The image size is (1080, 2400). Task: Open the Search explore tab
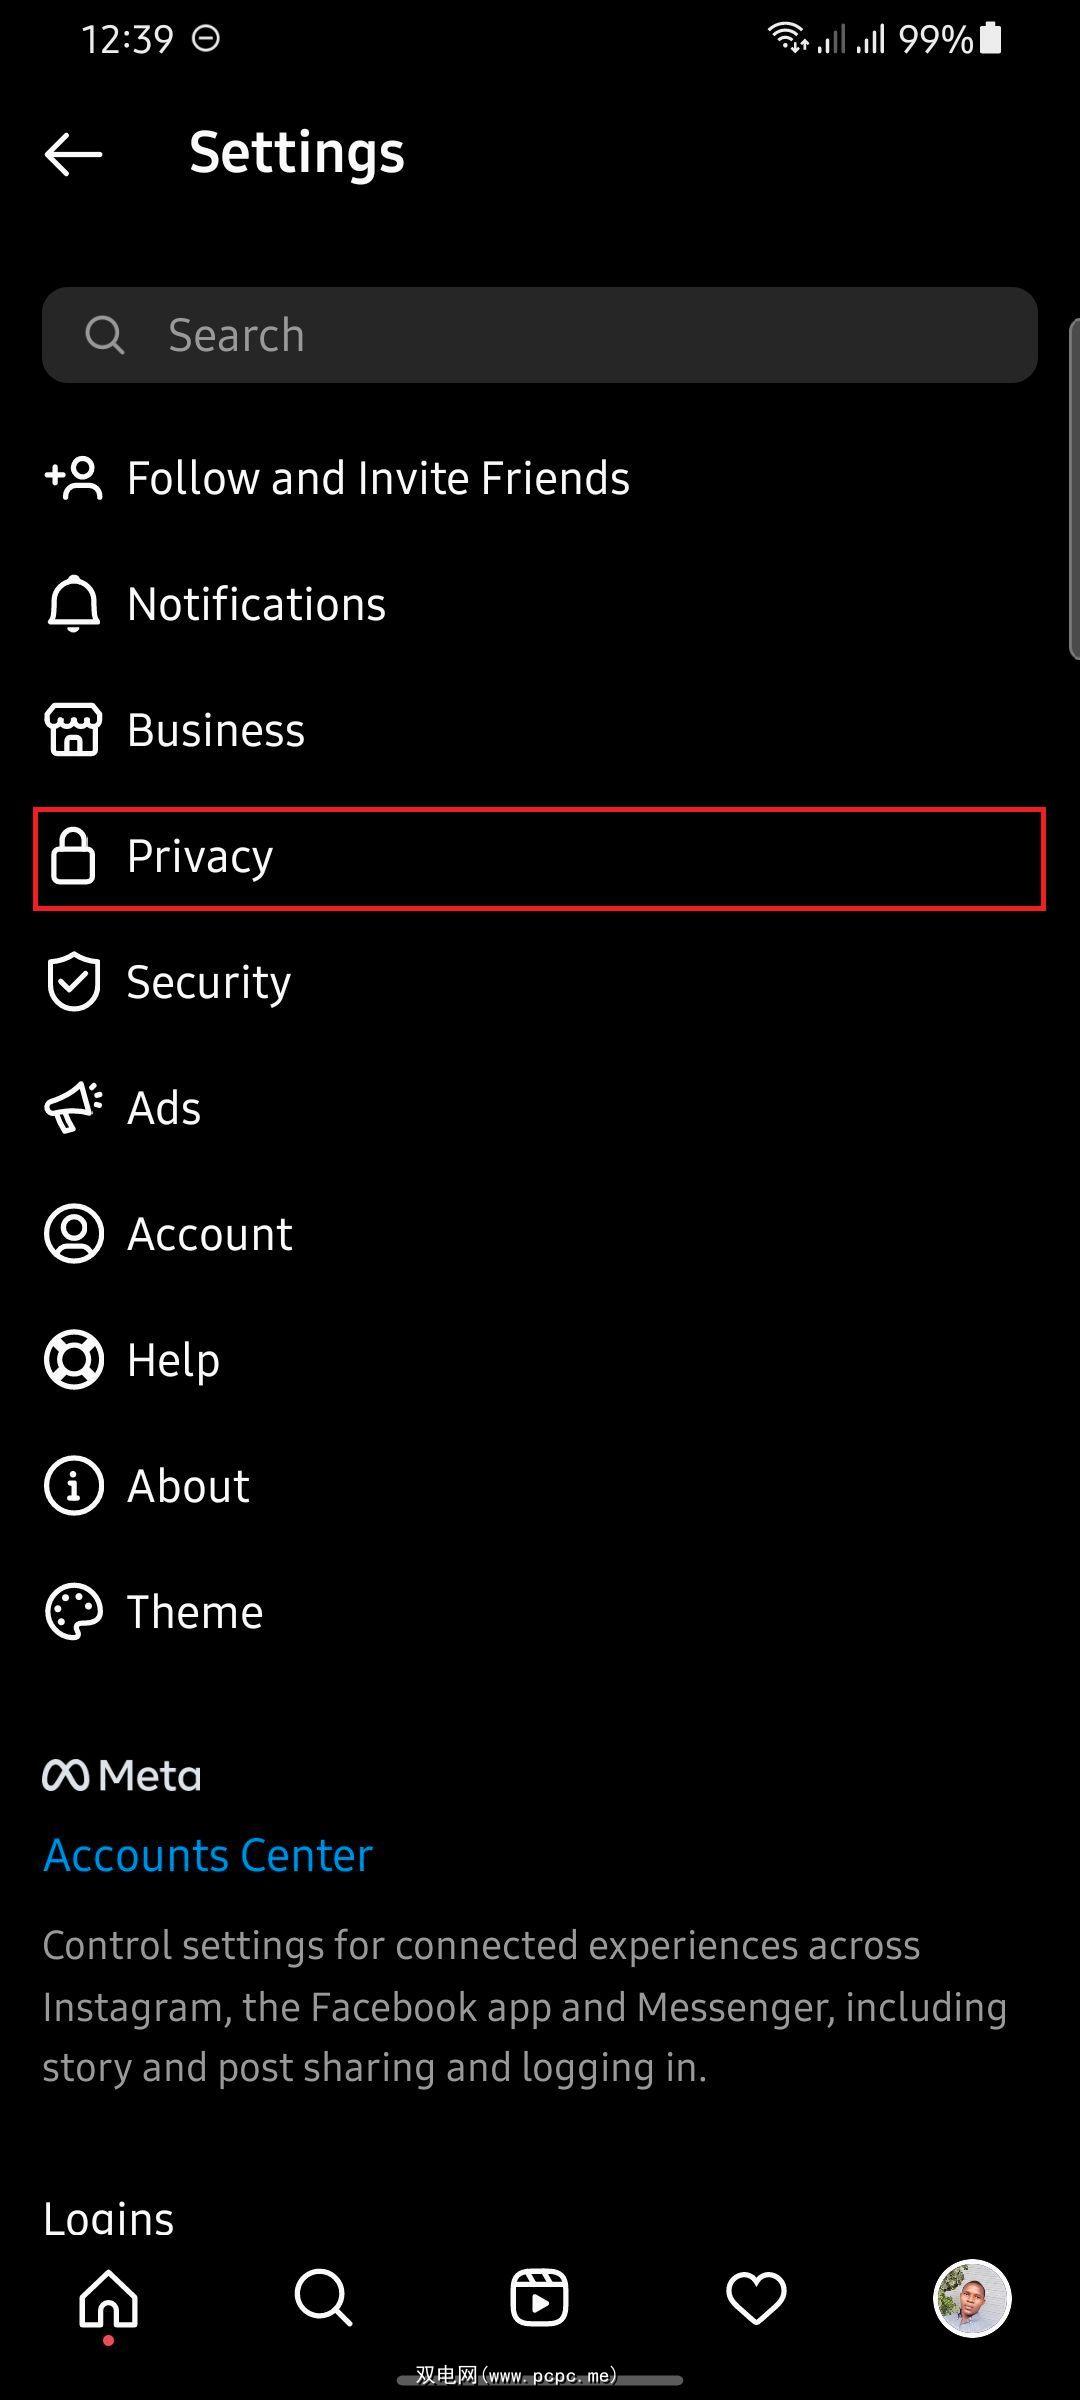coord(323,2298)
